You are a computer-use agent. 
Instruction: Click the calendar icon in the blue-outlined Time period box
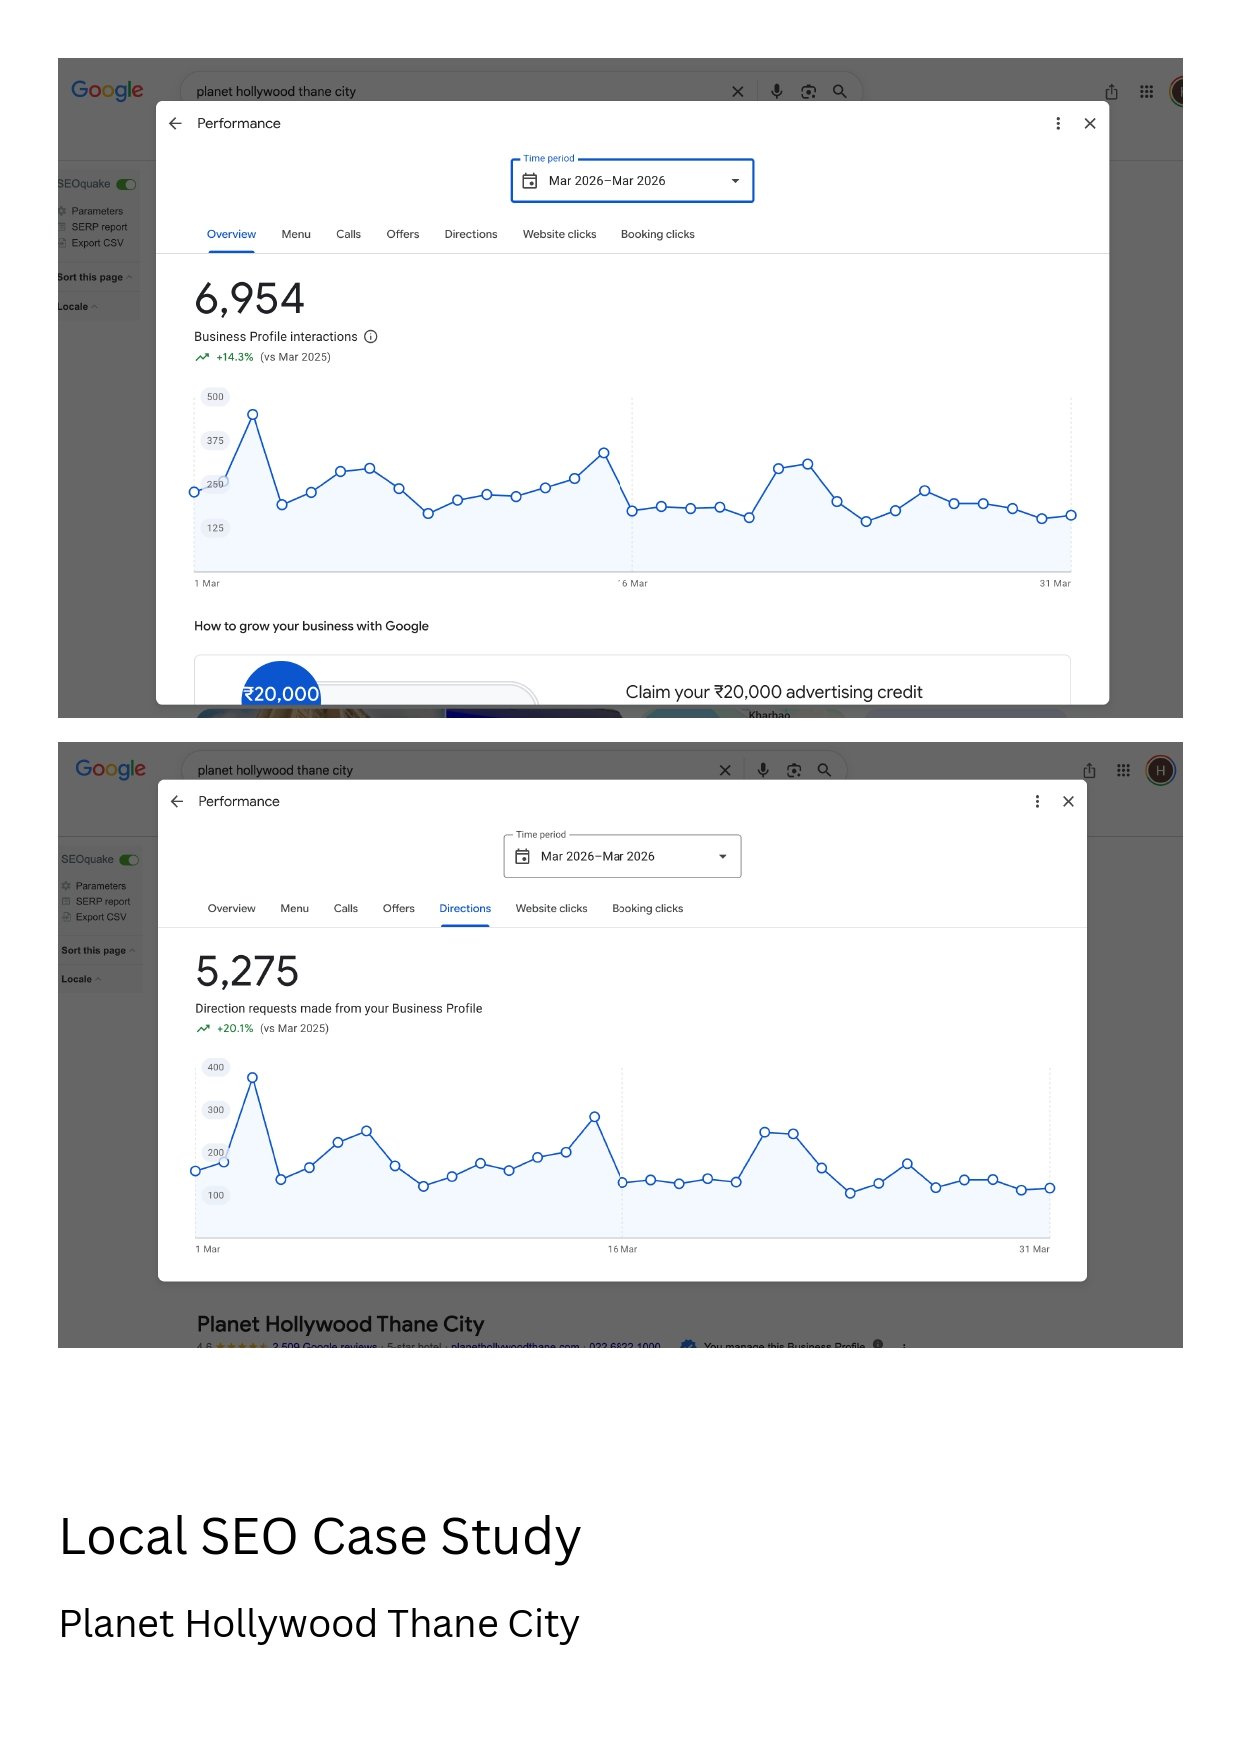[530, 181]
